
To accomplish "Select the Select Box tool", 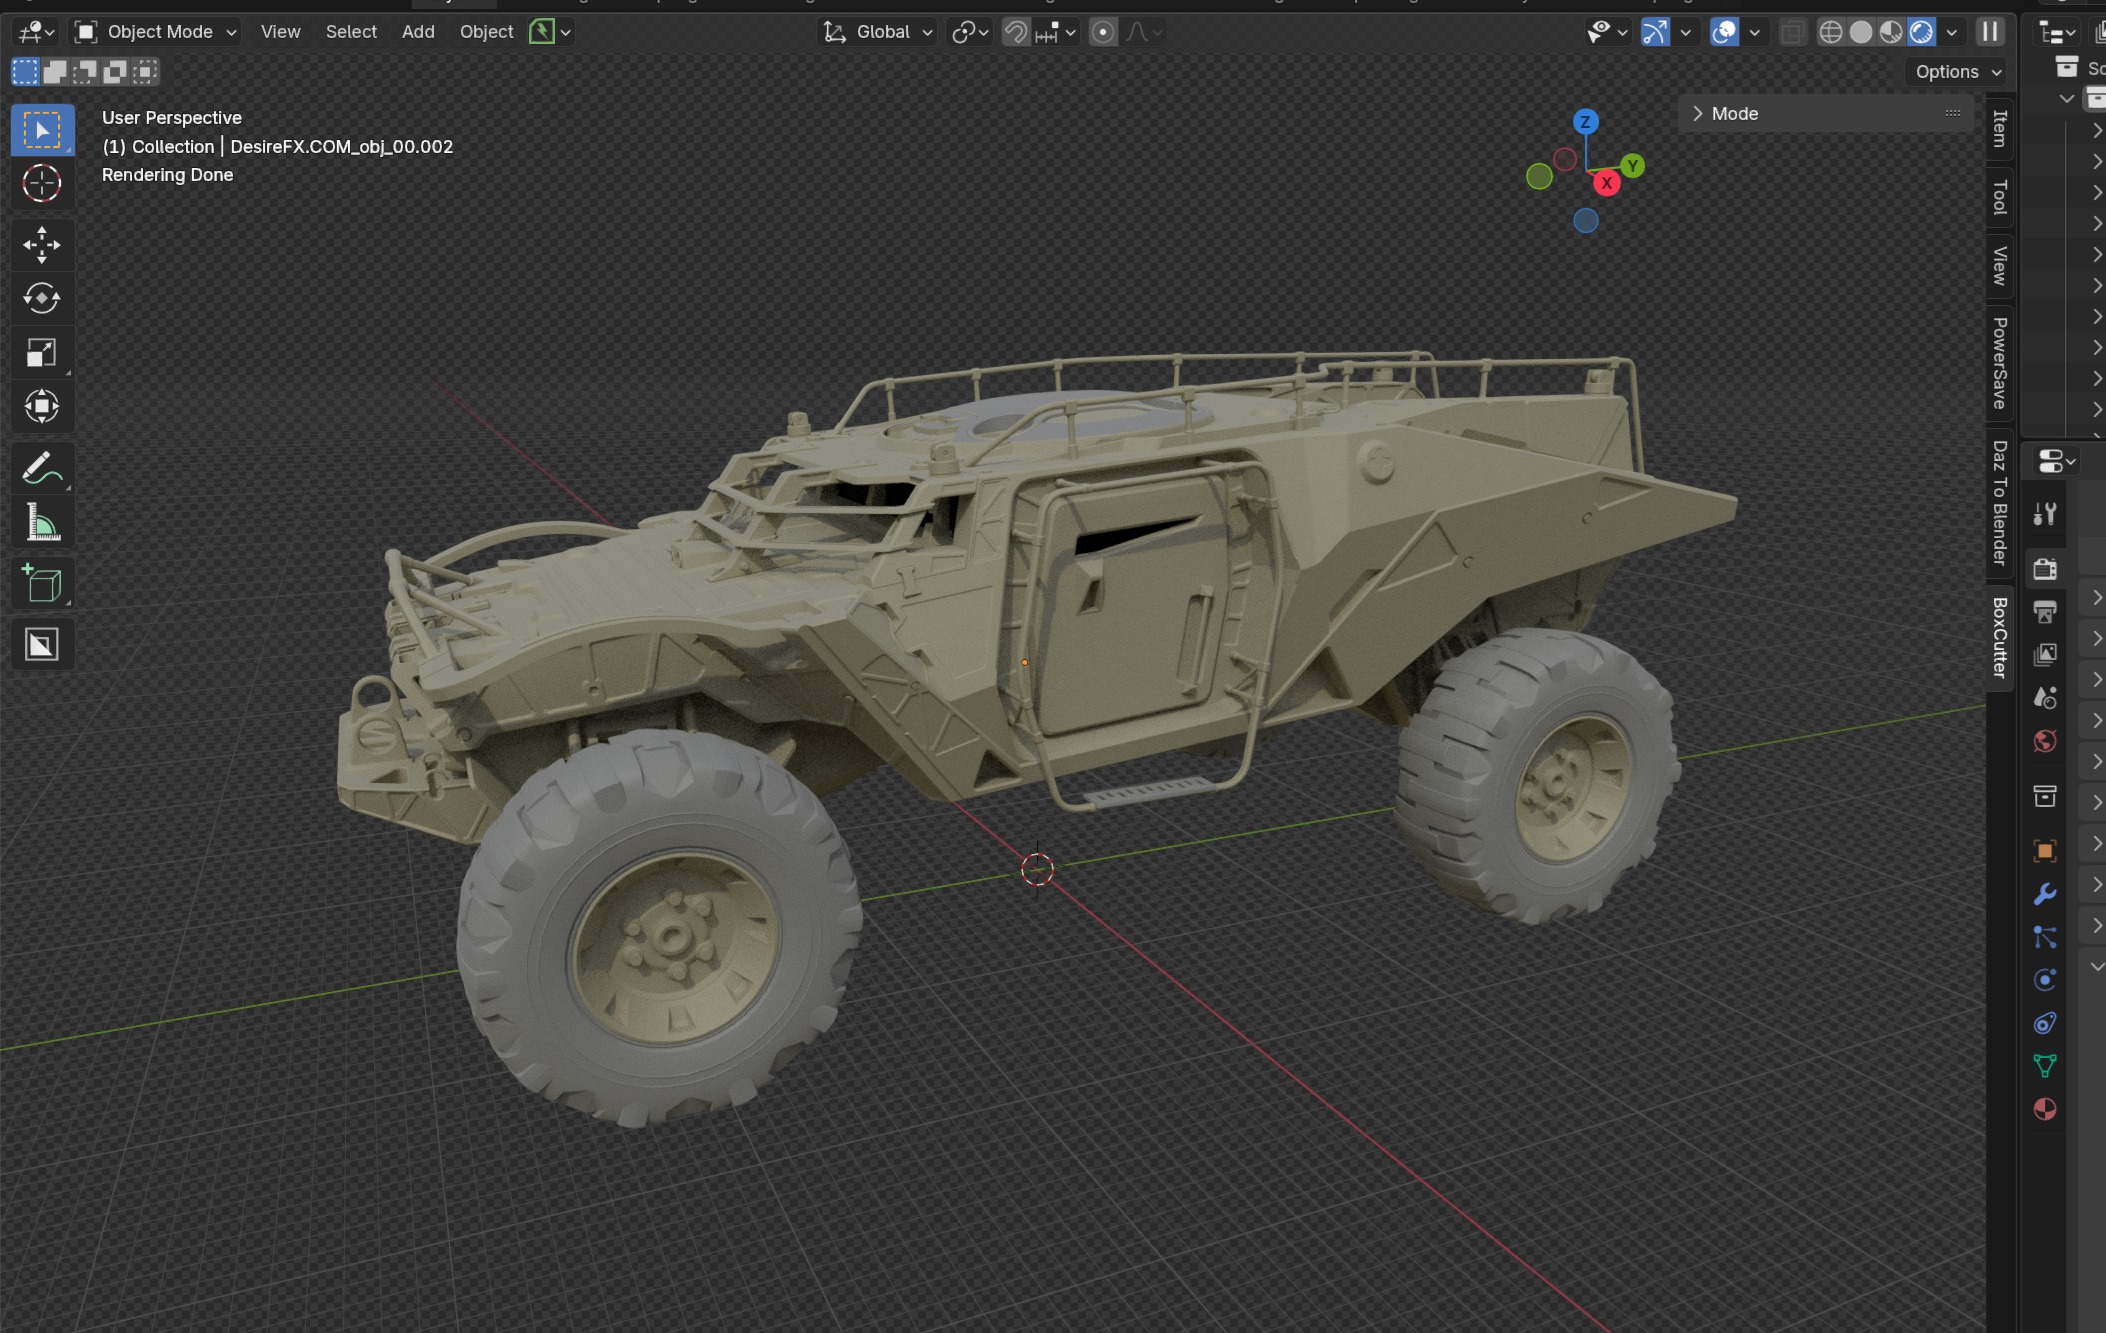I will (x=42, y=130).
